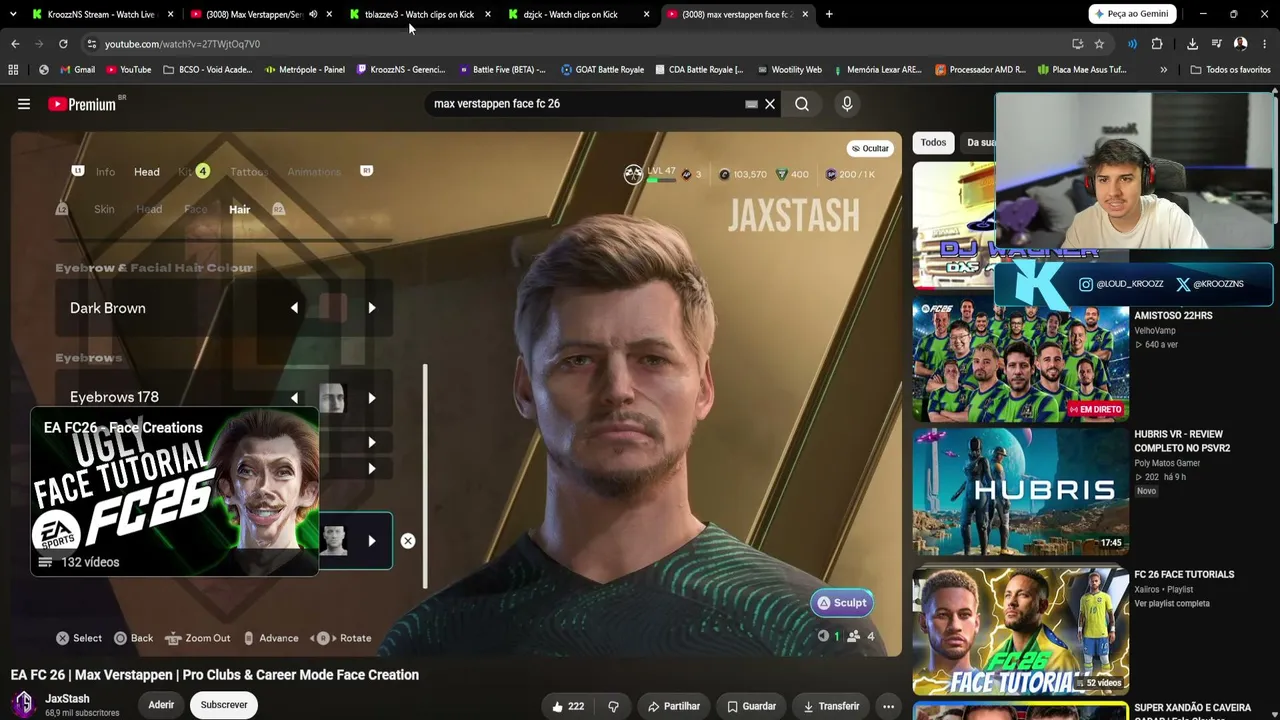Go back with browser back arrow

click(15, 44)
